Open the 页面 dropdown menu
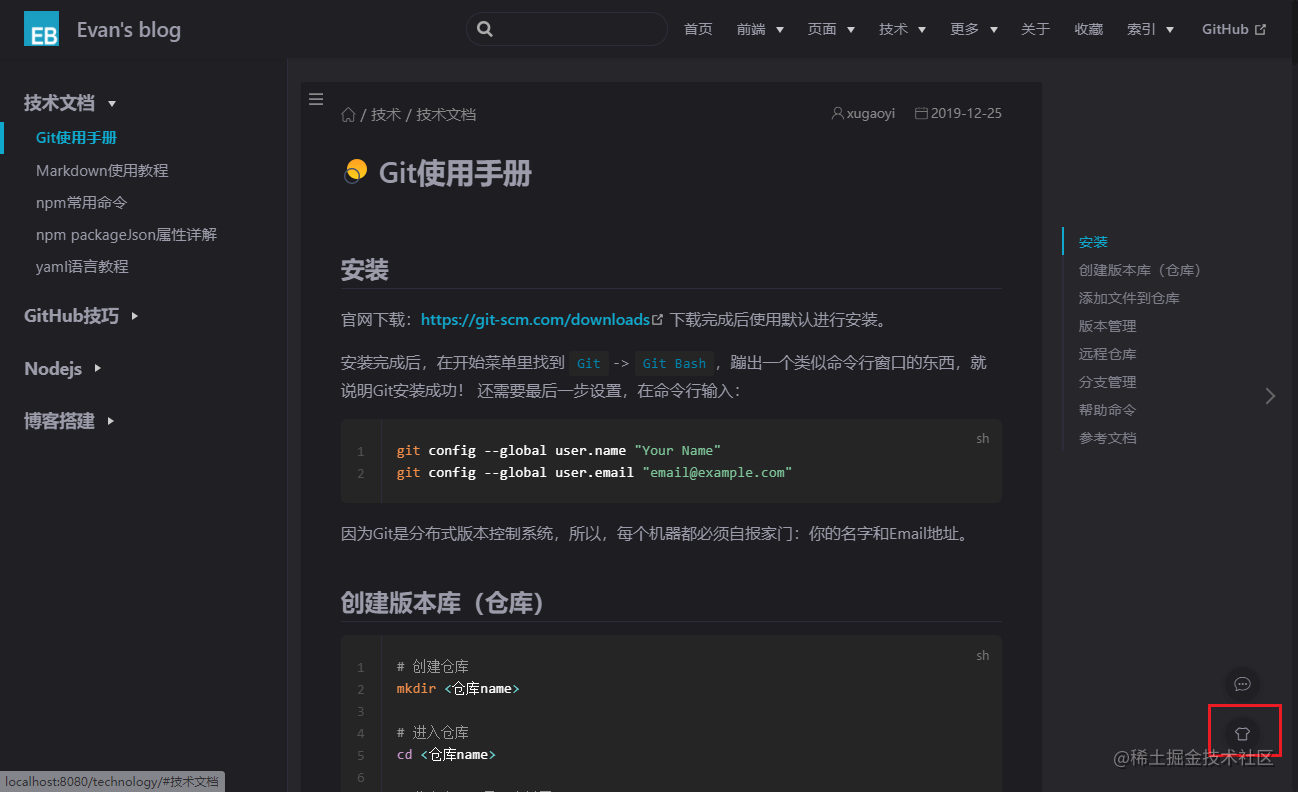 (x=831, y=29)
